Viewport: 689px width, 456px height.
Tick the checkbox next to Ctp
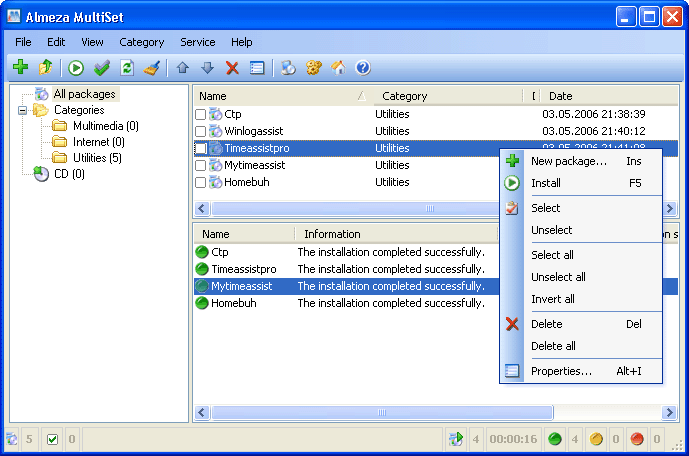coord(201,115)
